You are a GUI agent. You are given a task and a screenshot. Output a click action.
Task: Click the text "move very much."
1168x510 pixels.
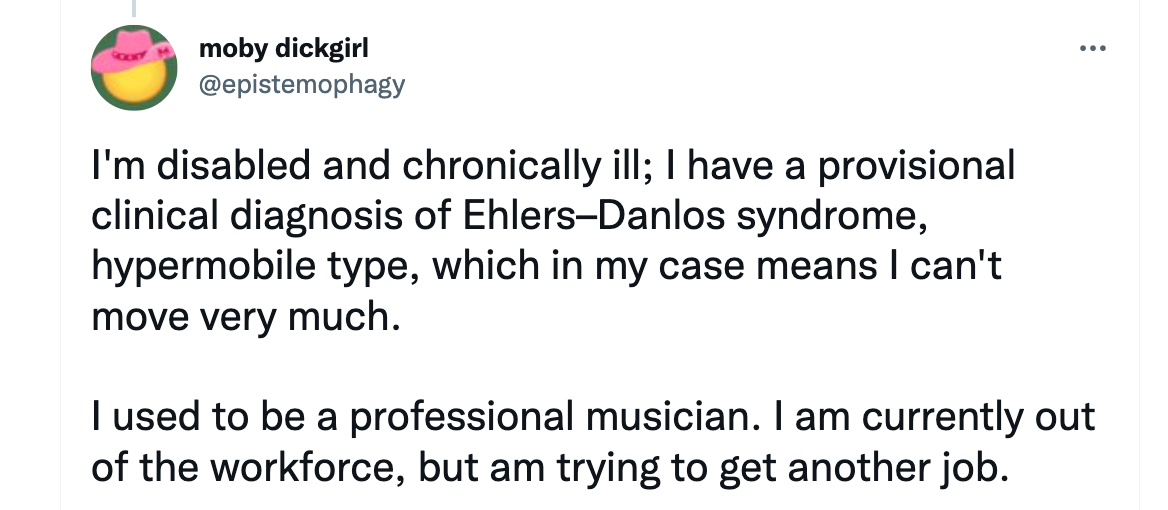(241, 316)
